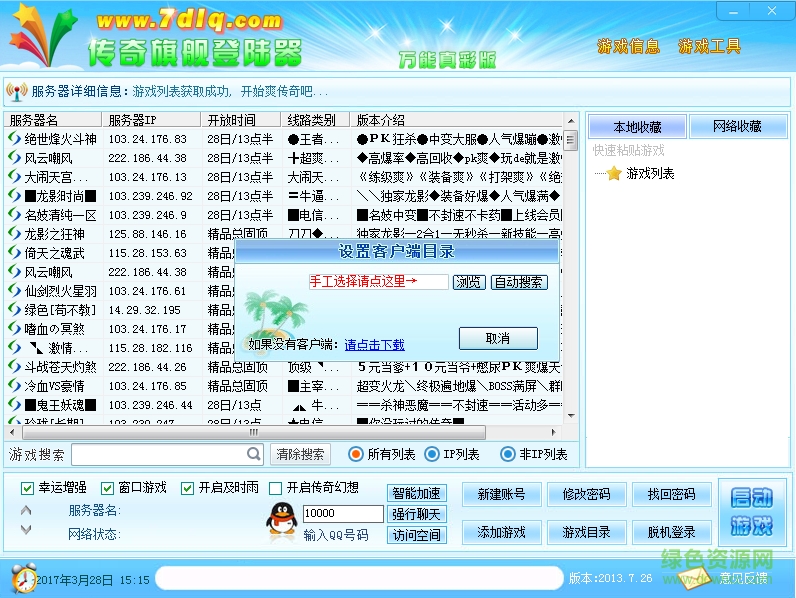The image size is (796, 598).
Task: Enable the 开启传奇幻想 checkbox
Action: pyautogui.click(x=276, y=488)
